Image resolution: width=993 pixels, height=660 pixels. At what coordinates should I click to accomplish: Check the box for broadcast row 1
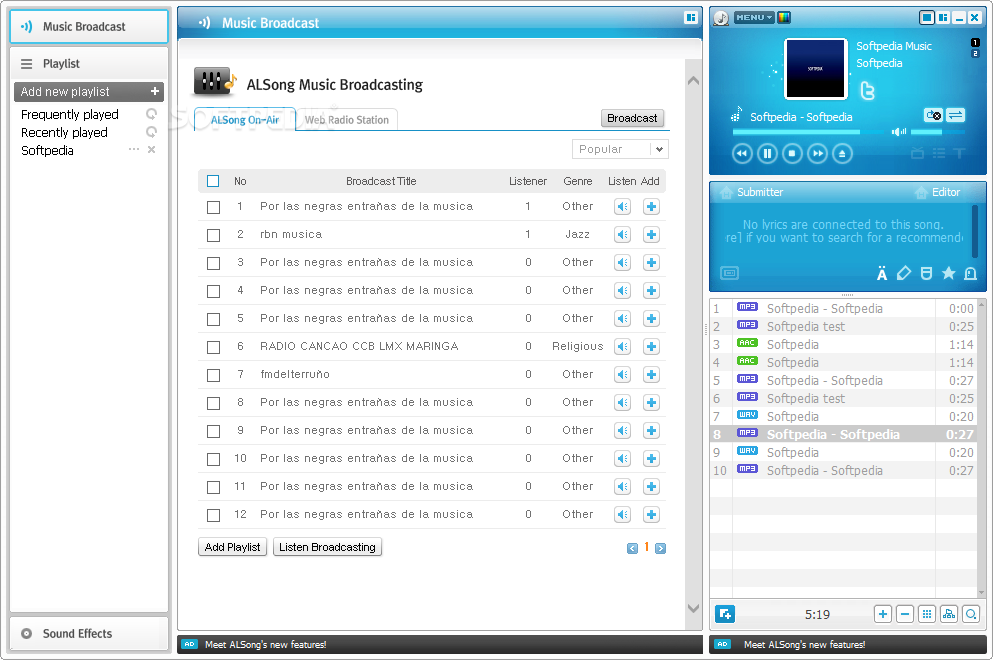click(213, 207)
